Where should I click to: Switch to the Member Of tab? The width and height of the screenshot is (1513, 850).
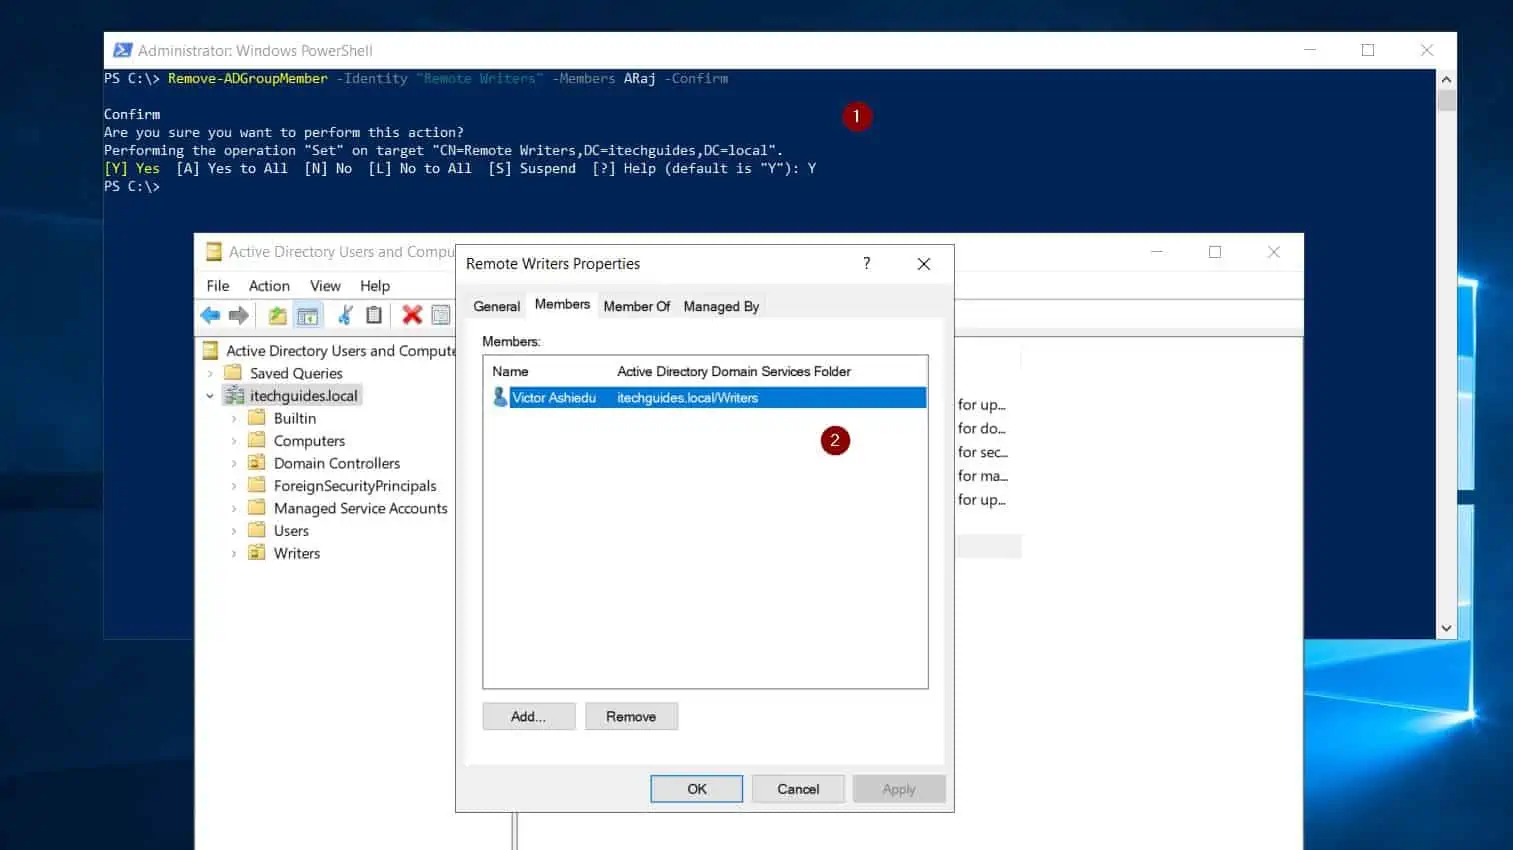(x=636, y=306)
